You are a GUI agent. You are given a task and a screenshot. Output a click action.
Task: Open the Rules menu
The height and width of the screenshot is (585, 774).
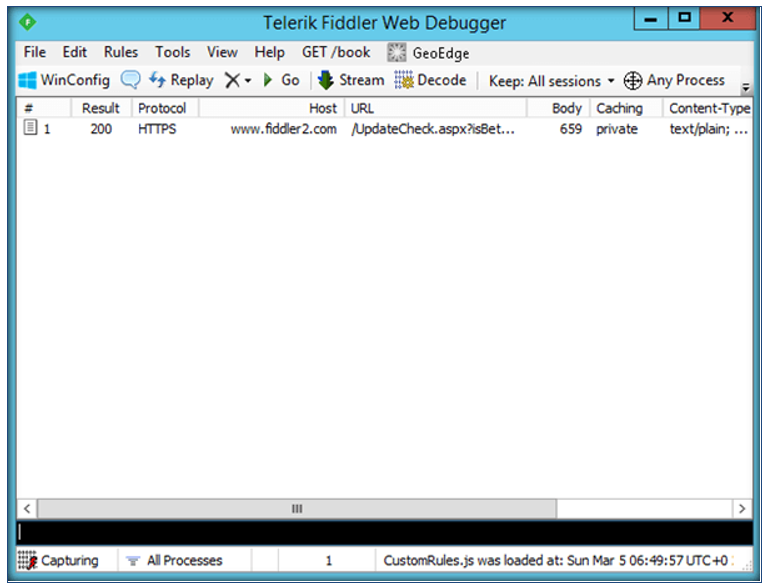(120, 52)
